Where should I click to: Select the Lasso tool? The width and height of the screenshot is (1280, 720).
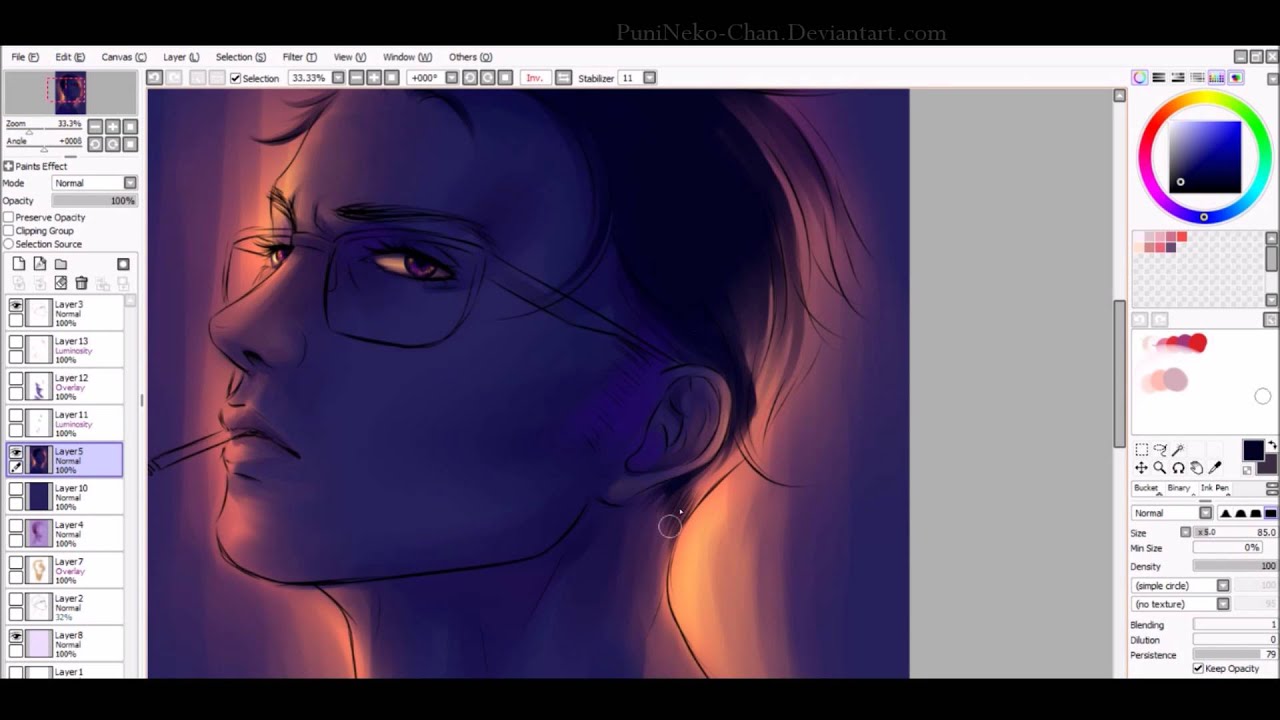1160,450
